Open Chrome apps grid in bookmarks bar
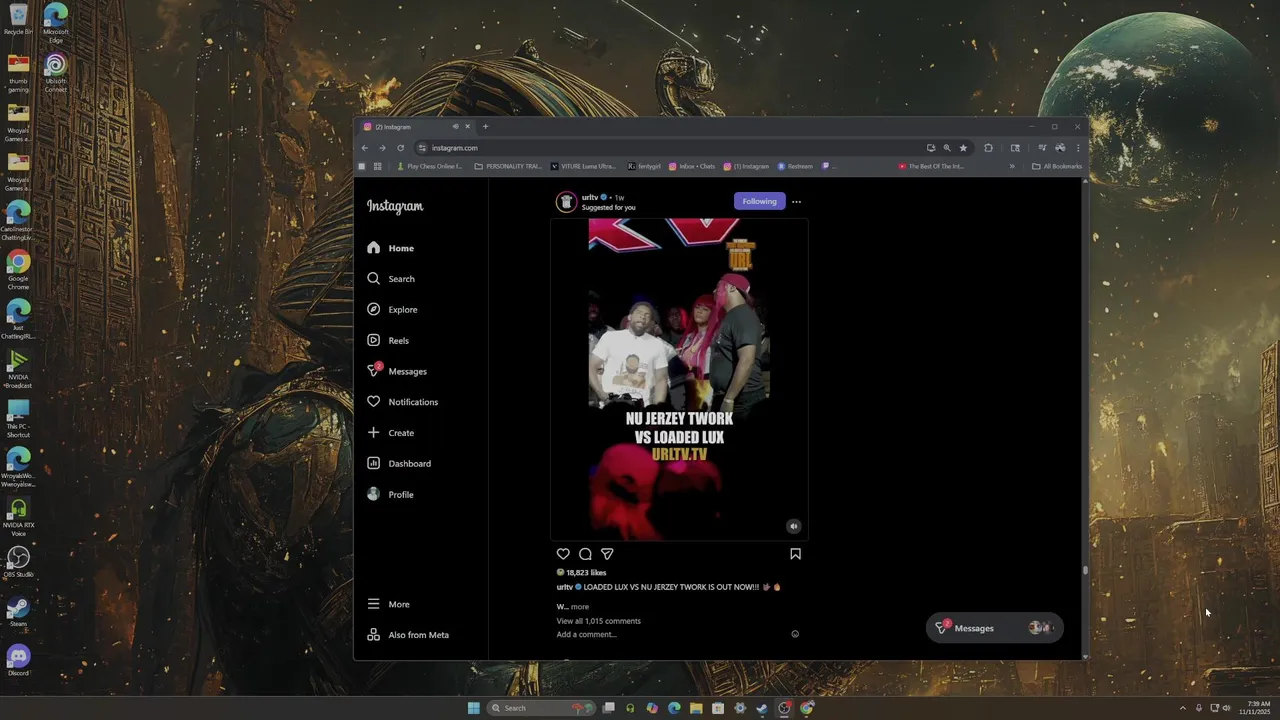 pos(377,166)
